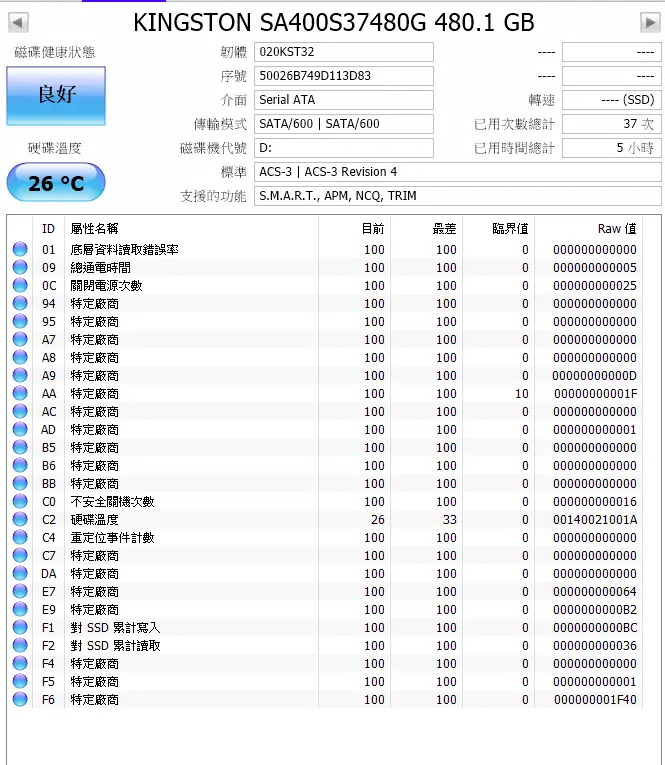Image resolution: width=665 pixels, height=765 pixels.
Task: Click status icon of row BB
Action: coord(20,483)
